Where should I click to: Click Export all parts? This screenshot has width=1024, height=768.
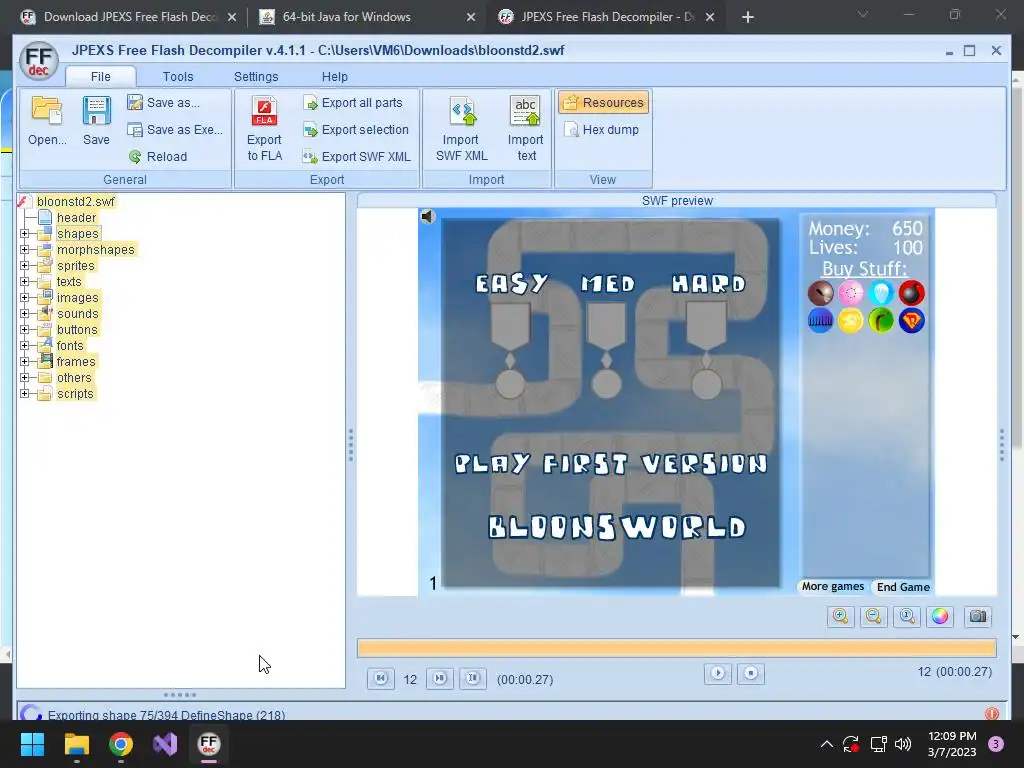[x=353, y=103]
